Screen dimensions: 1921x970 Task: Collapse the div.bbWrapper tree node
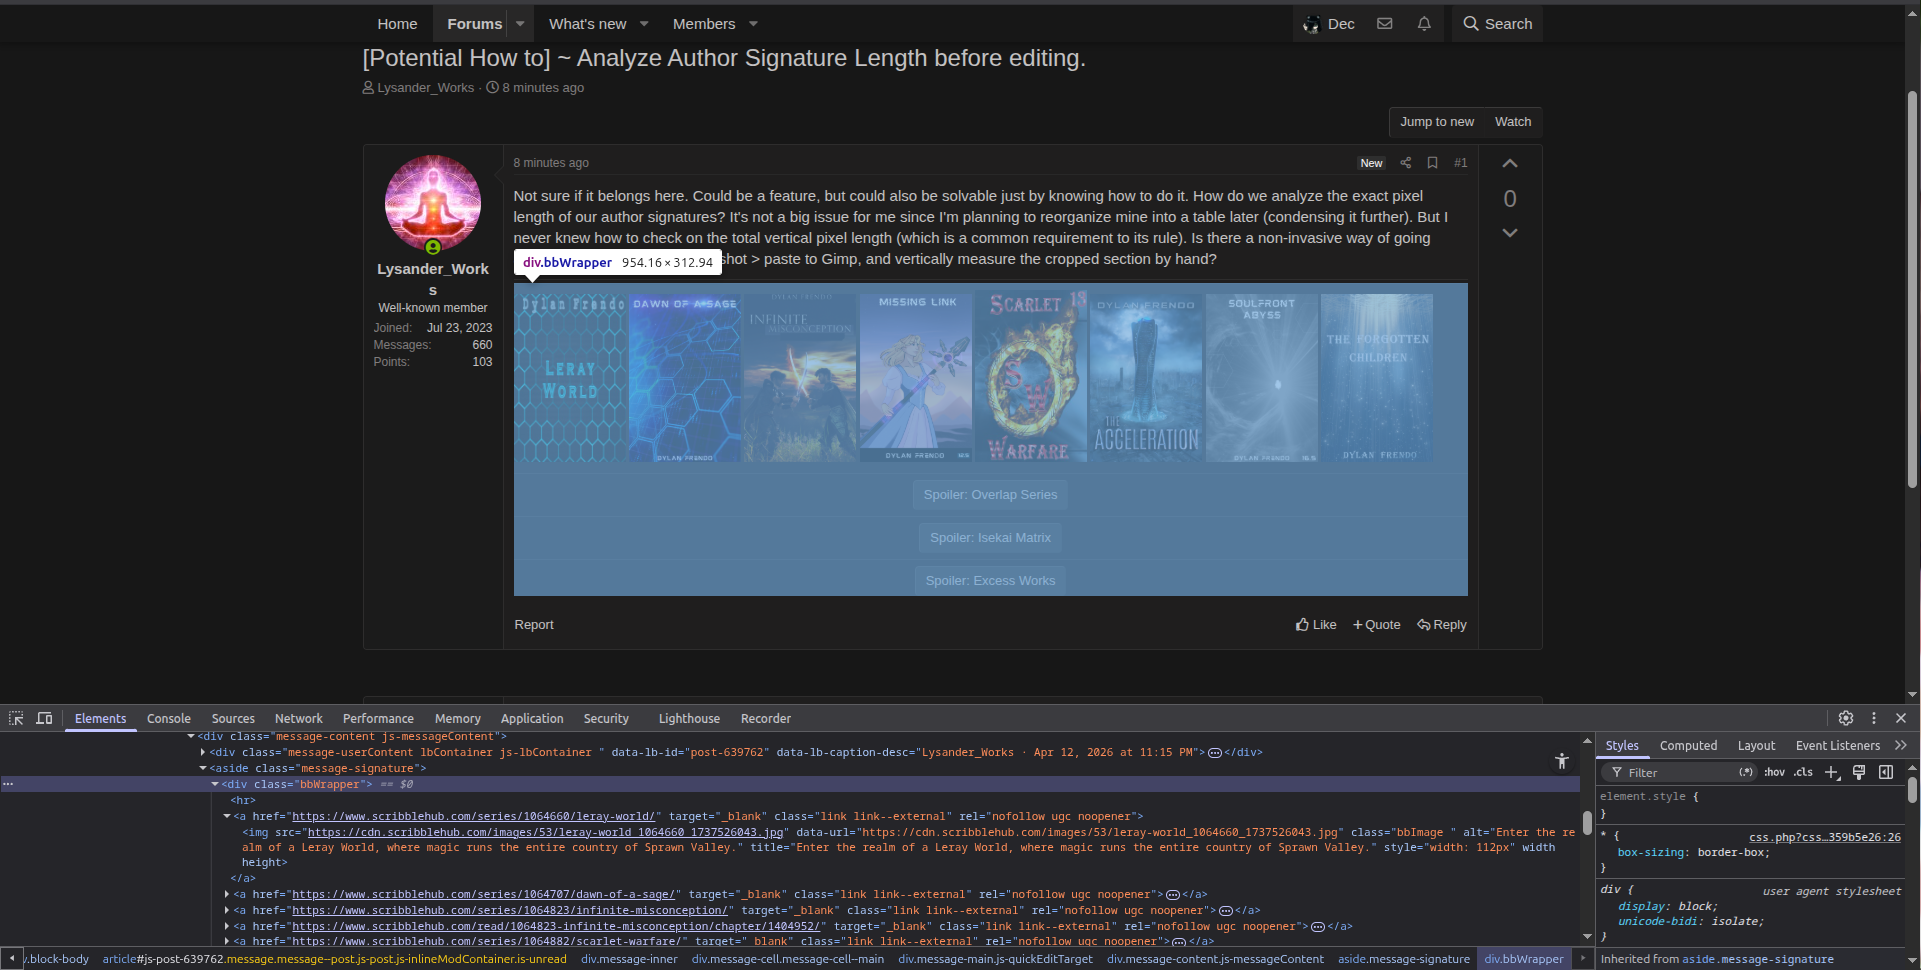pos(215,785)
